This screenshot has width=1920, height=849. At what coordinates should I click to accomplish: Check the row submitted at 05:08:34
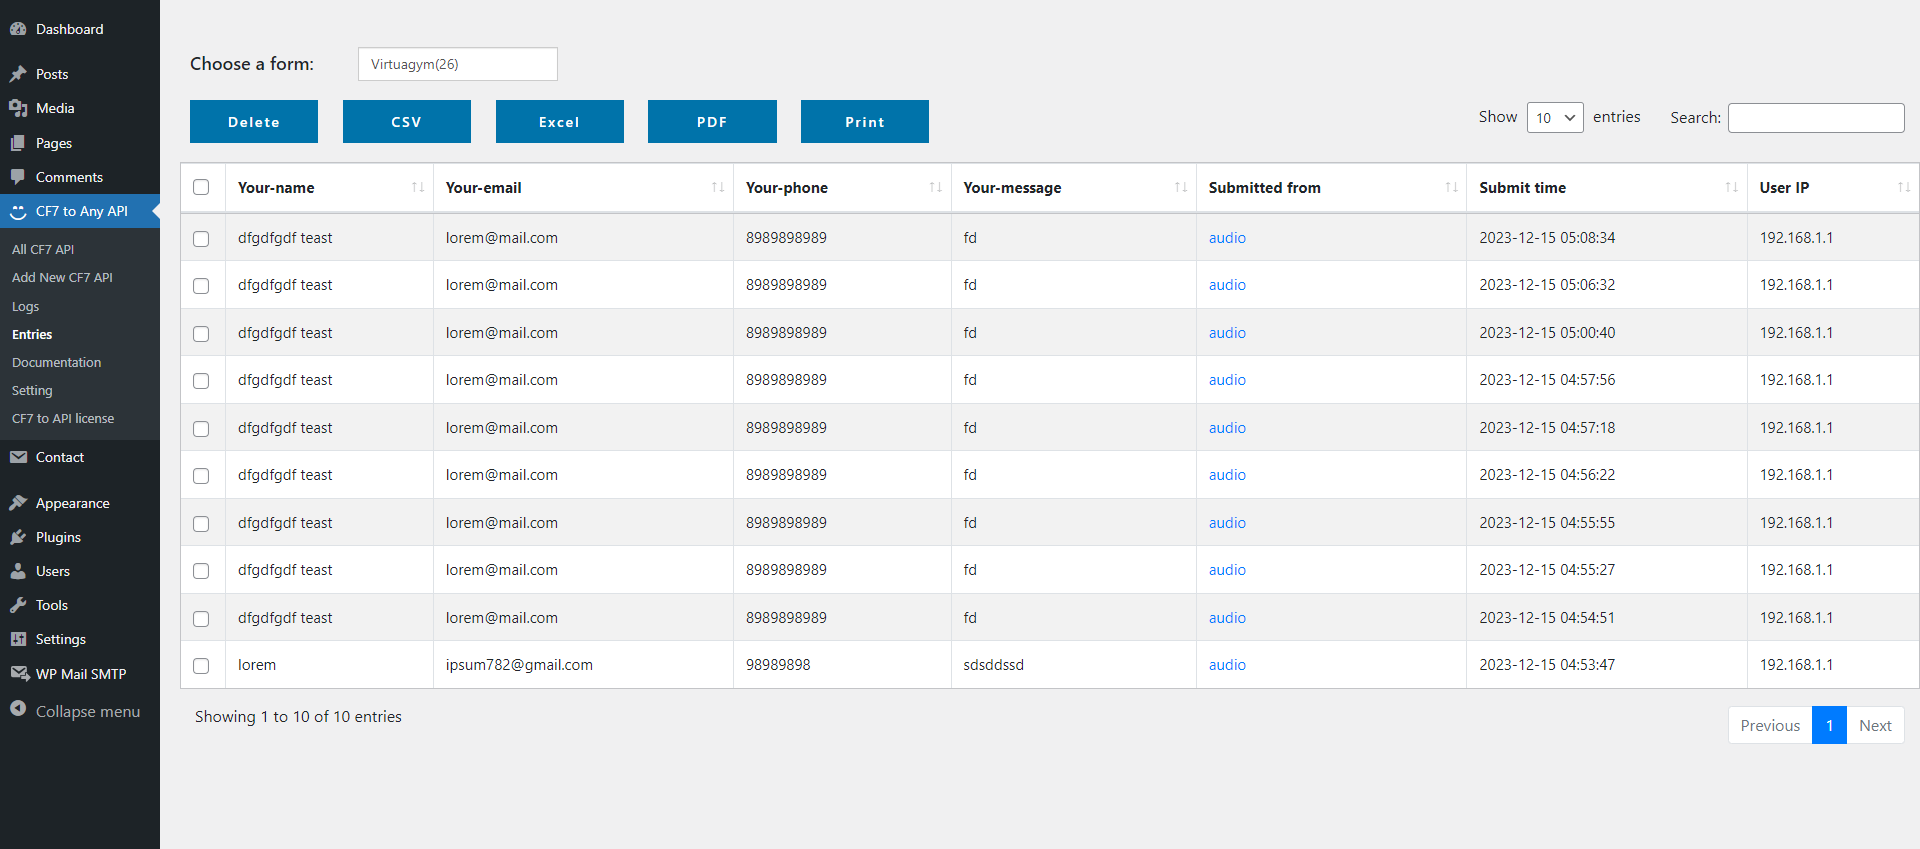[201, 239]
